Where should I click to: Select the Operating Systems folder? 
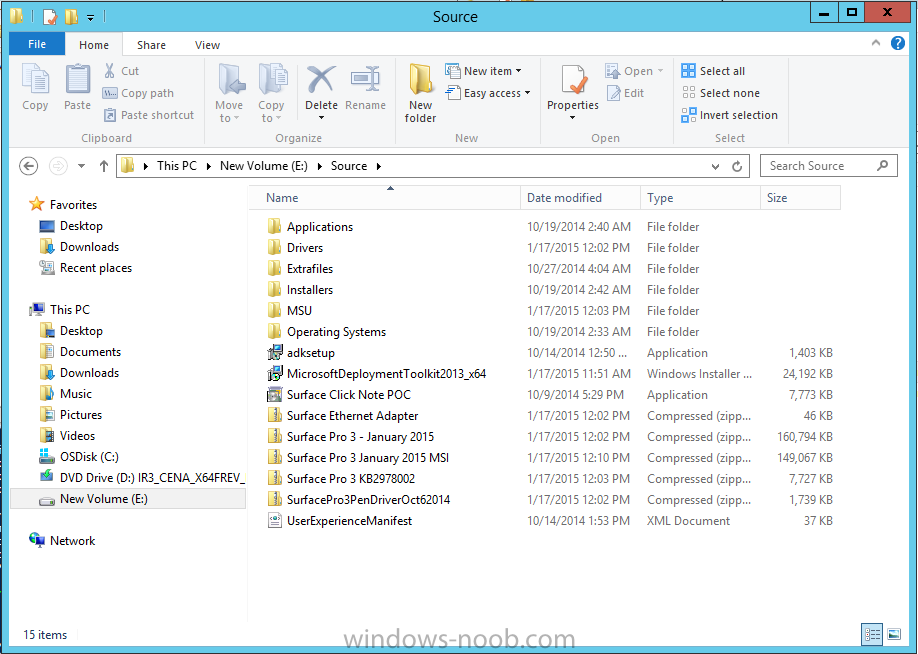click(x=336, y=332)
